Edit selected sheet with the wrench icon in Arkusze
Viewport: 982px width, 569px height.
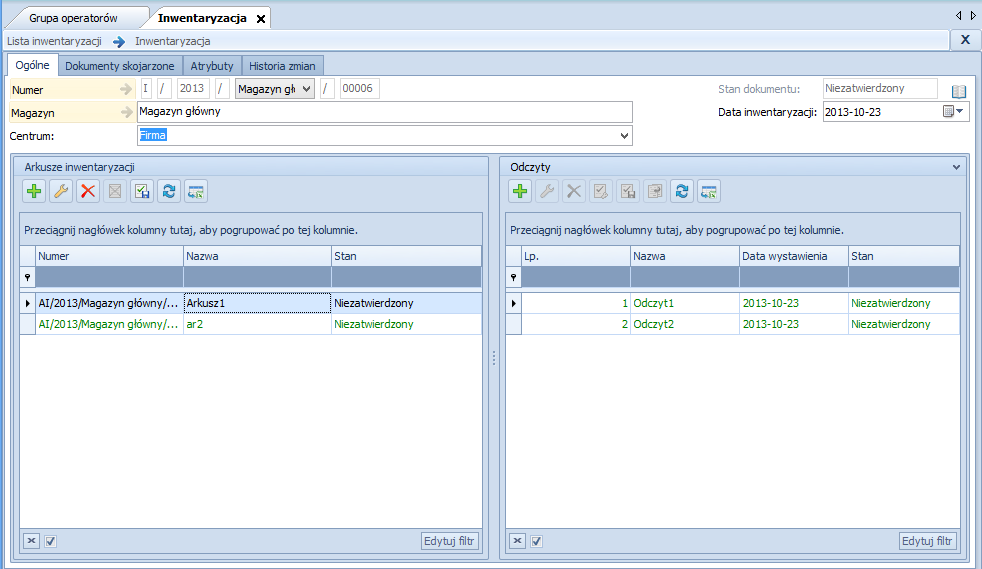[61, 192]
